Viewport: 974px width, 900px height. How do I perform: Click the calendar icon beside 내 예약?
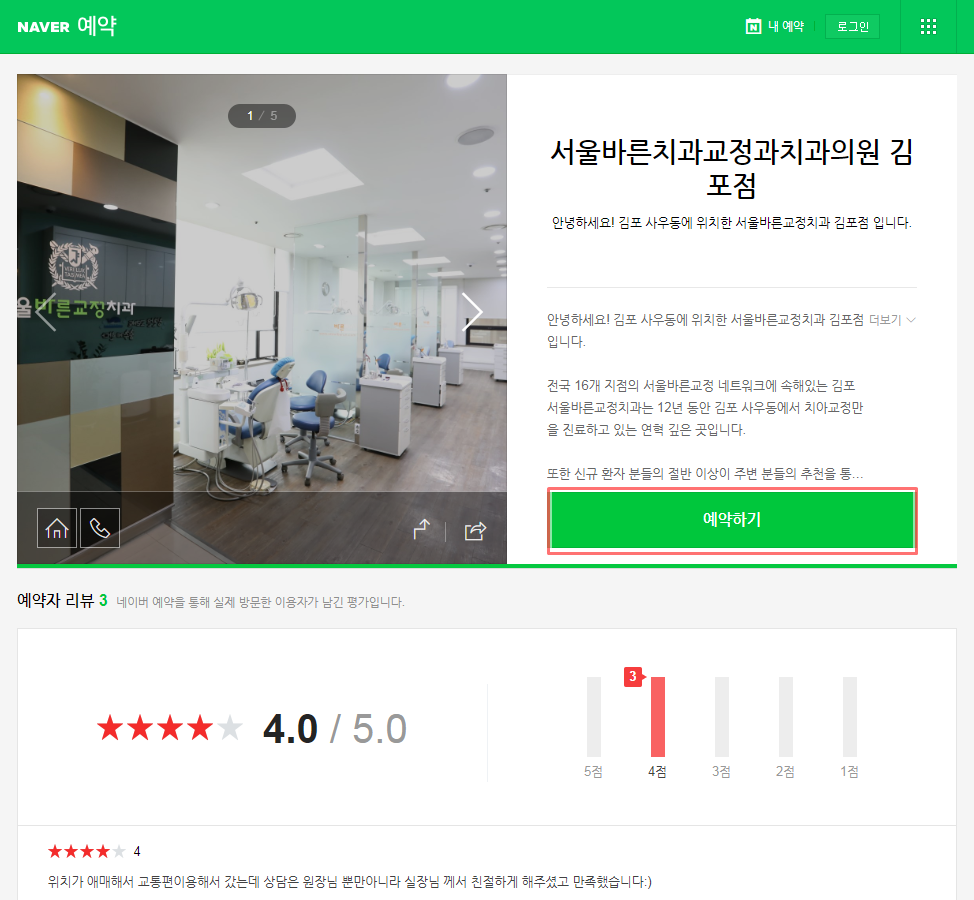pos(753,27)
